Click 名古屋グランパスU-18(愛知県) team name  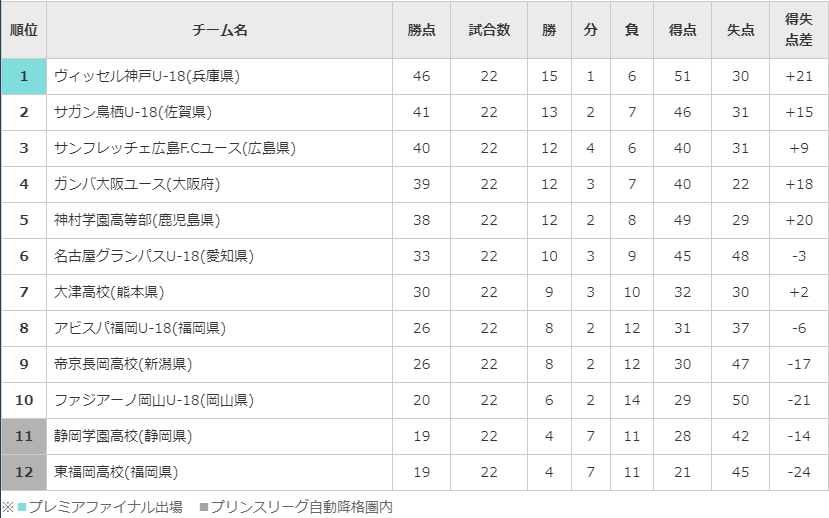pyautogui.click(x=154, y=256)
